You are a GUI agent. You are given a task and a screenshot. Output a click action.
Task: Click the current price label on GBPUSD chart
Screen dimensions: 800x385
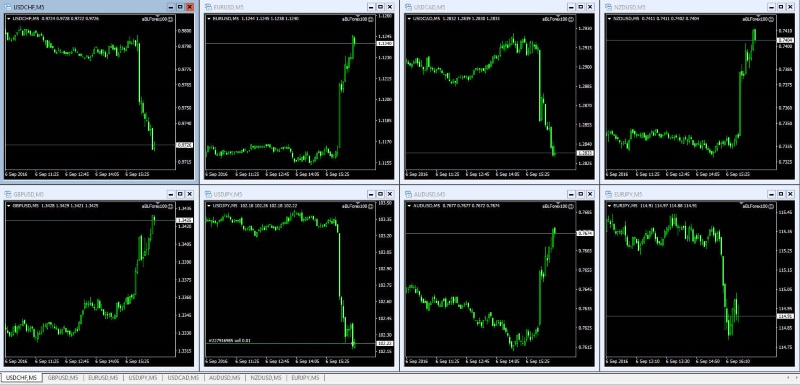point(184,220)
